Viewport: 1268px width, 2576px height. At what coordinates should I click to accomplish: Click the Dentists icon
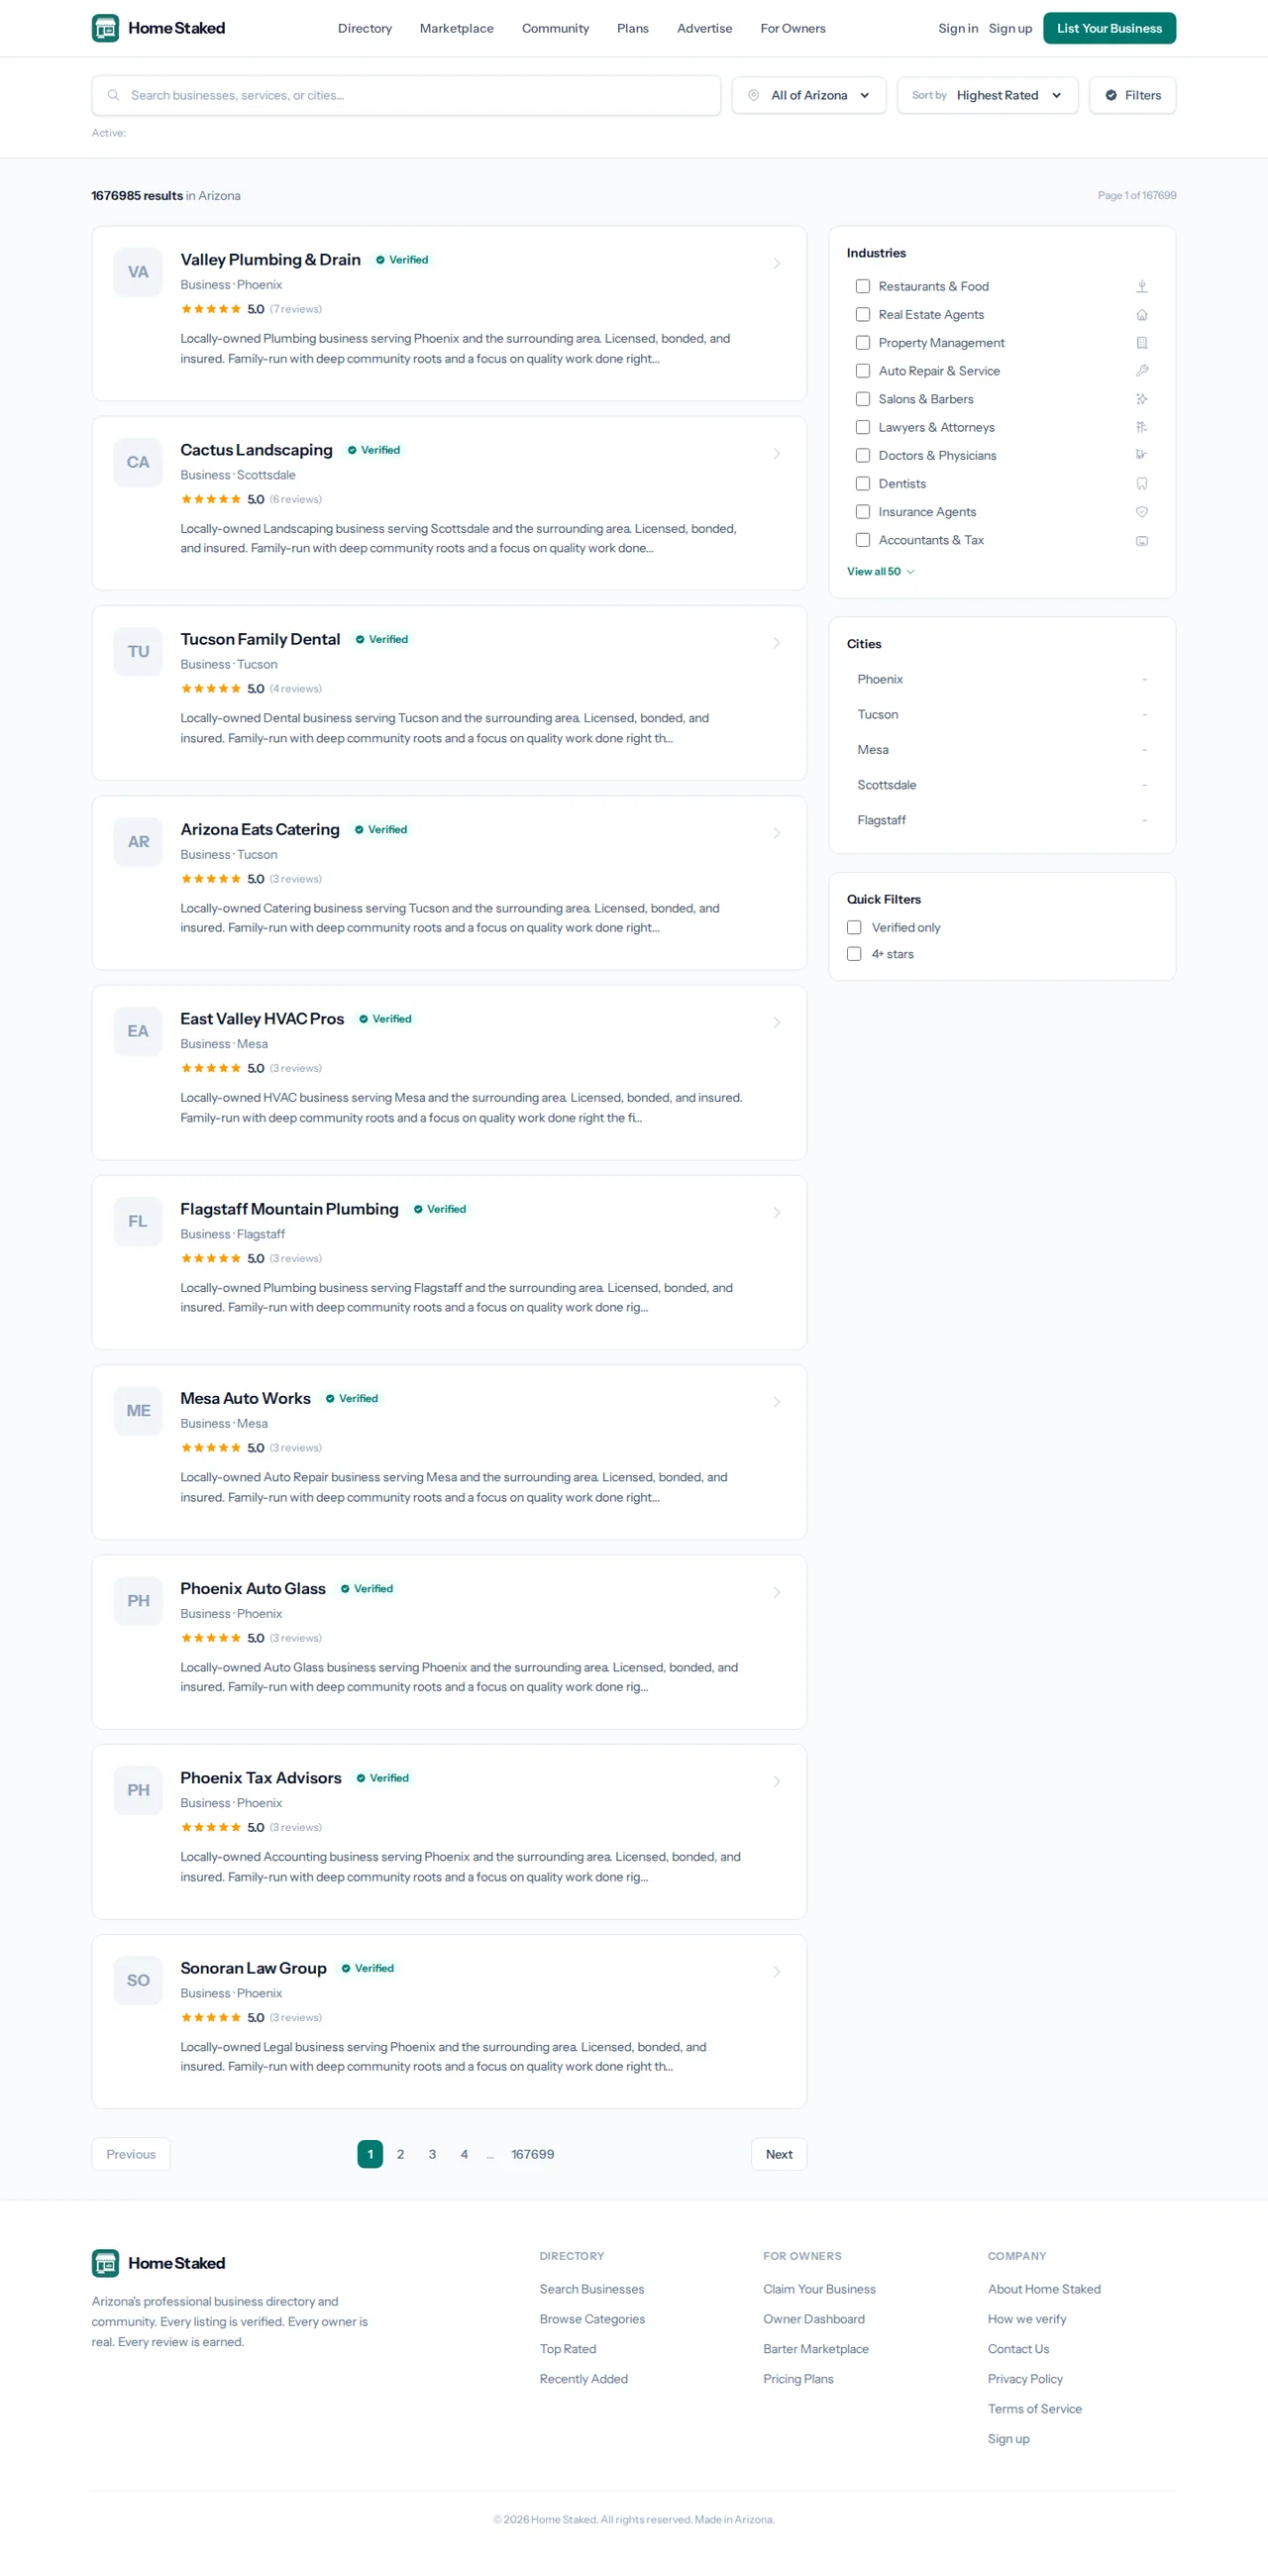1141,484
